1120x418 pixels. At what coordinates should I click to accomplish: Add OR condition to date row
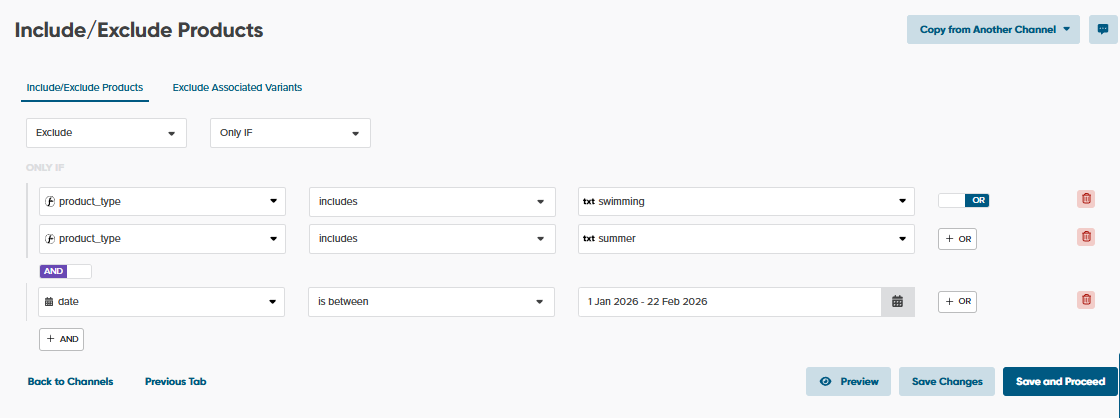pyautogui.click(x=956, y=301)
